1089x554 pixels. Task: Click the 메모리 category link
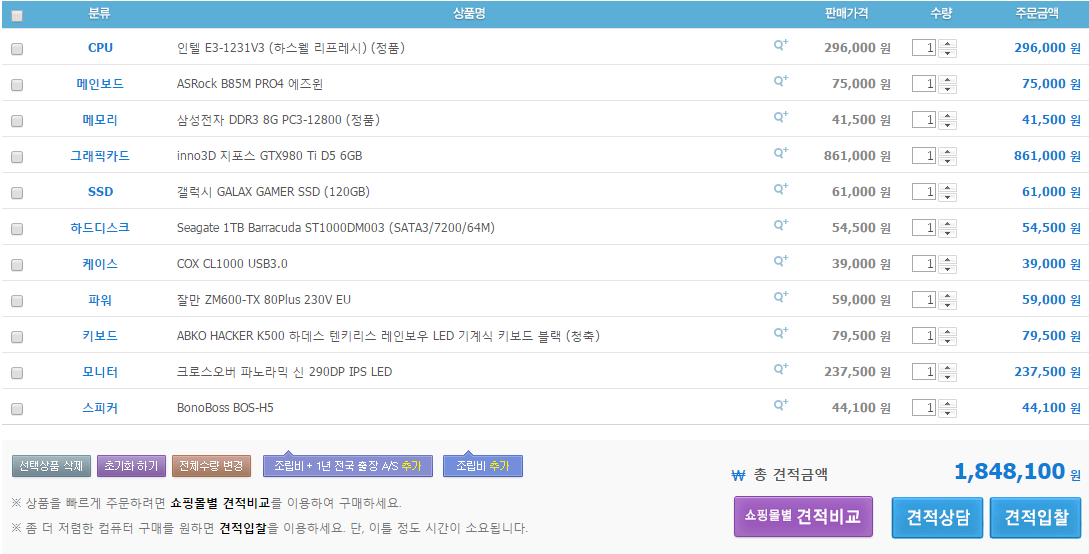pyautogui.click(x=100, y=120)
